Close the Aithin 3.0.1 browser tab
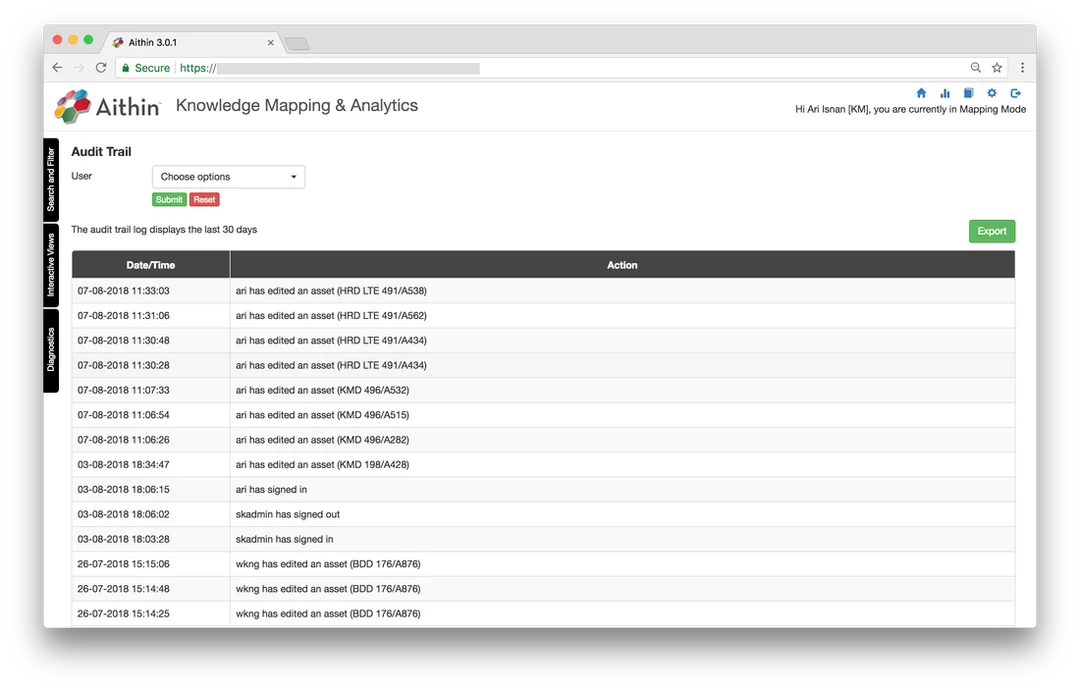Screen dimensions: 1080x690 (271, 43)
